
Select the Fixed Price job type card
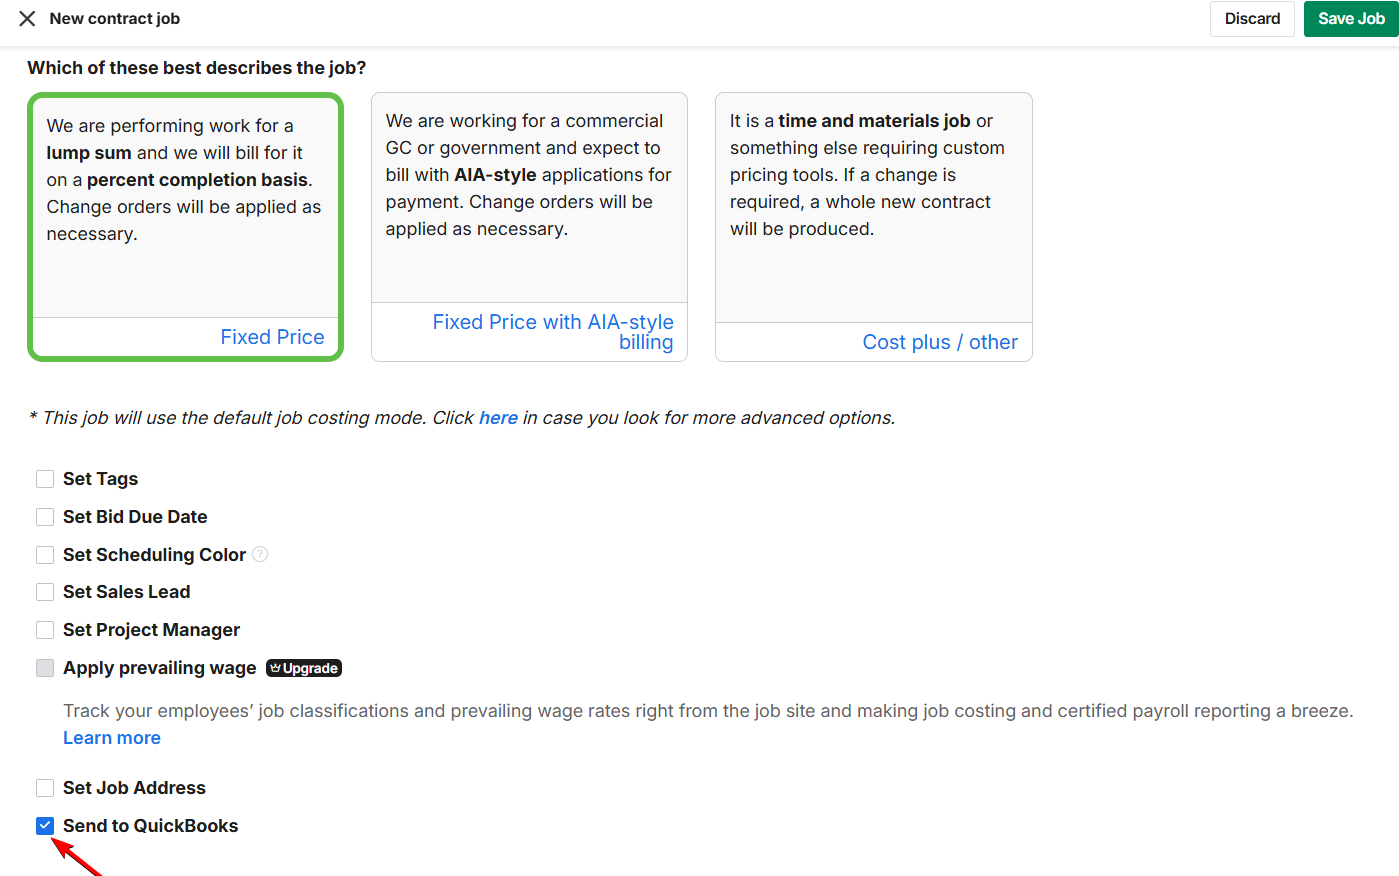[186, 227]
